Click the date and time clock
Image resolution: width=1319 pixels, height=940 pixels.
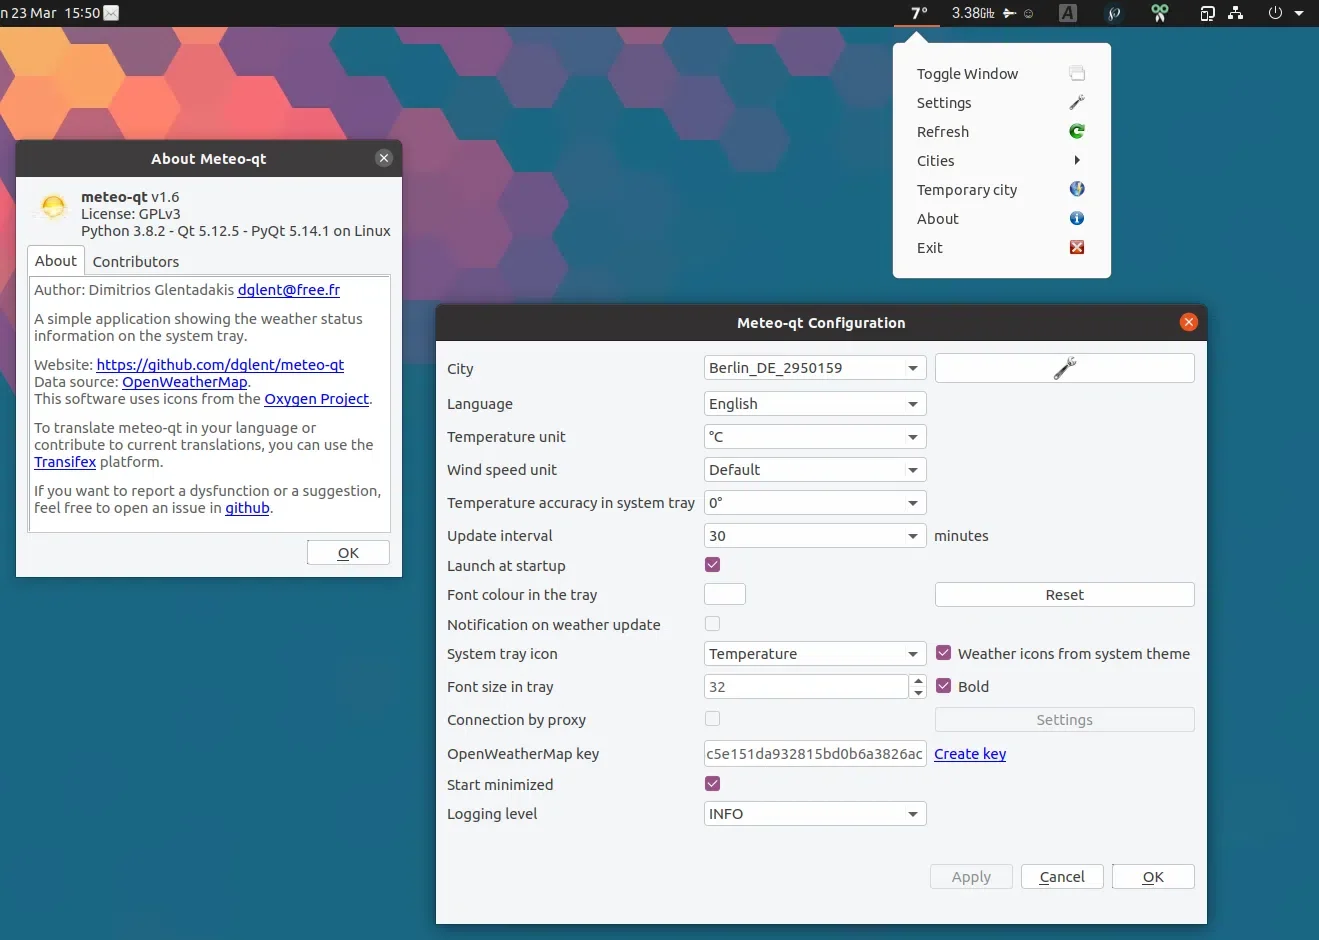(50, 13)
